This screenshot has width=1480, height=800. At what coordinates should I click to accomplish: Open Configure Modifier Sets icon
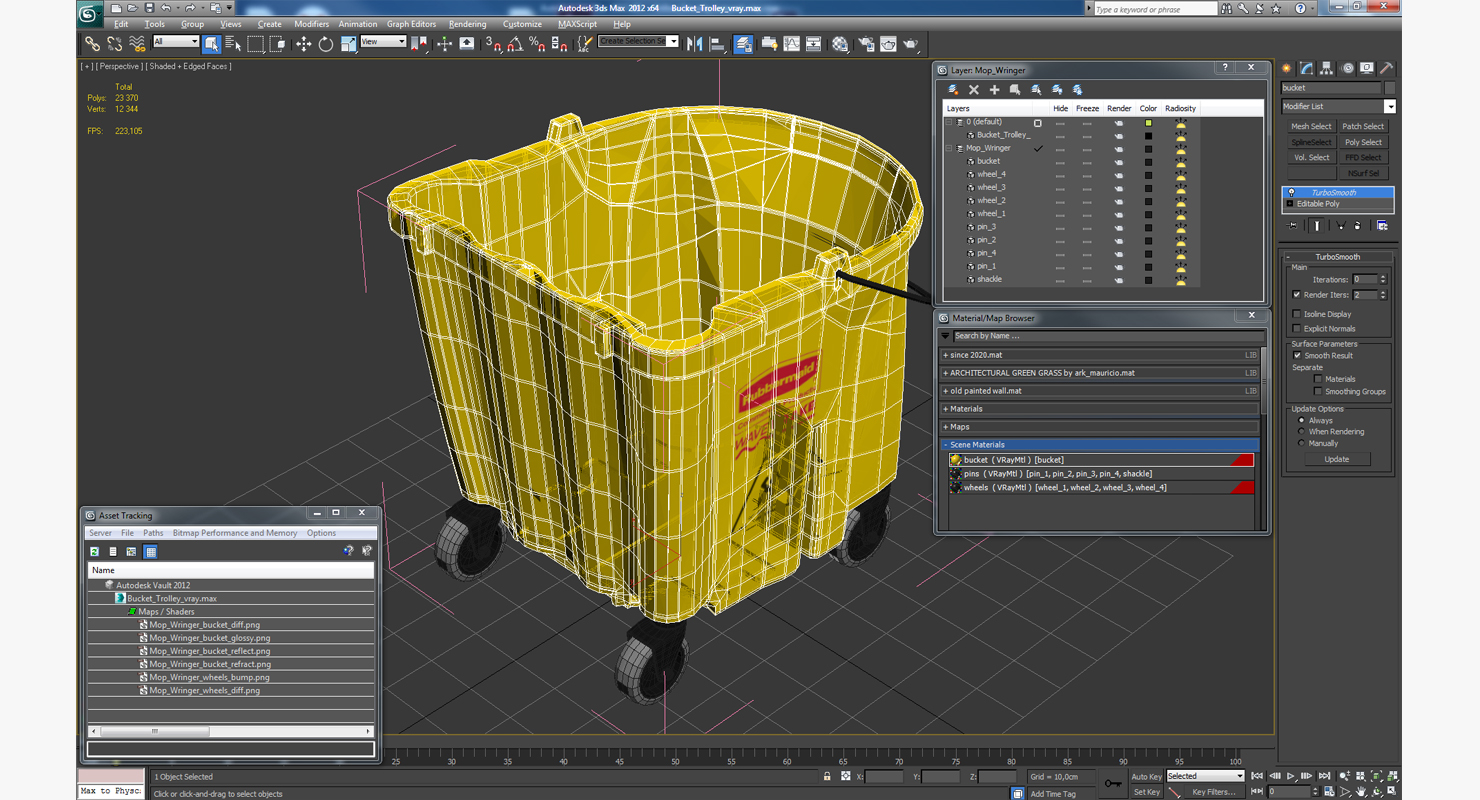click(1382, 226)
